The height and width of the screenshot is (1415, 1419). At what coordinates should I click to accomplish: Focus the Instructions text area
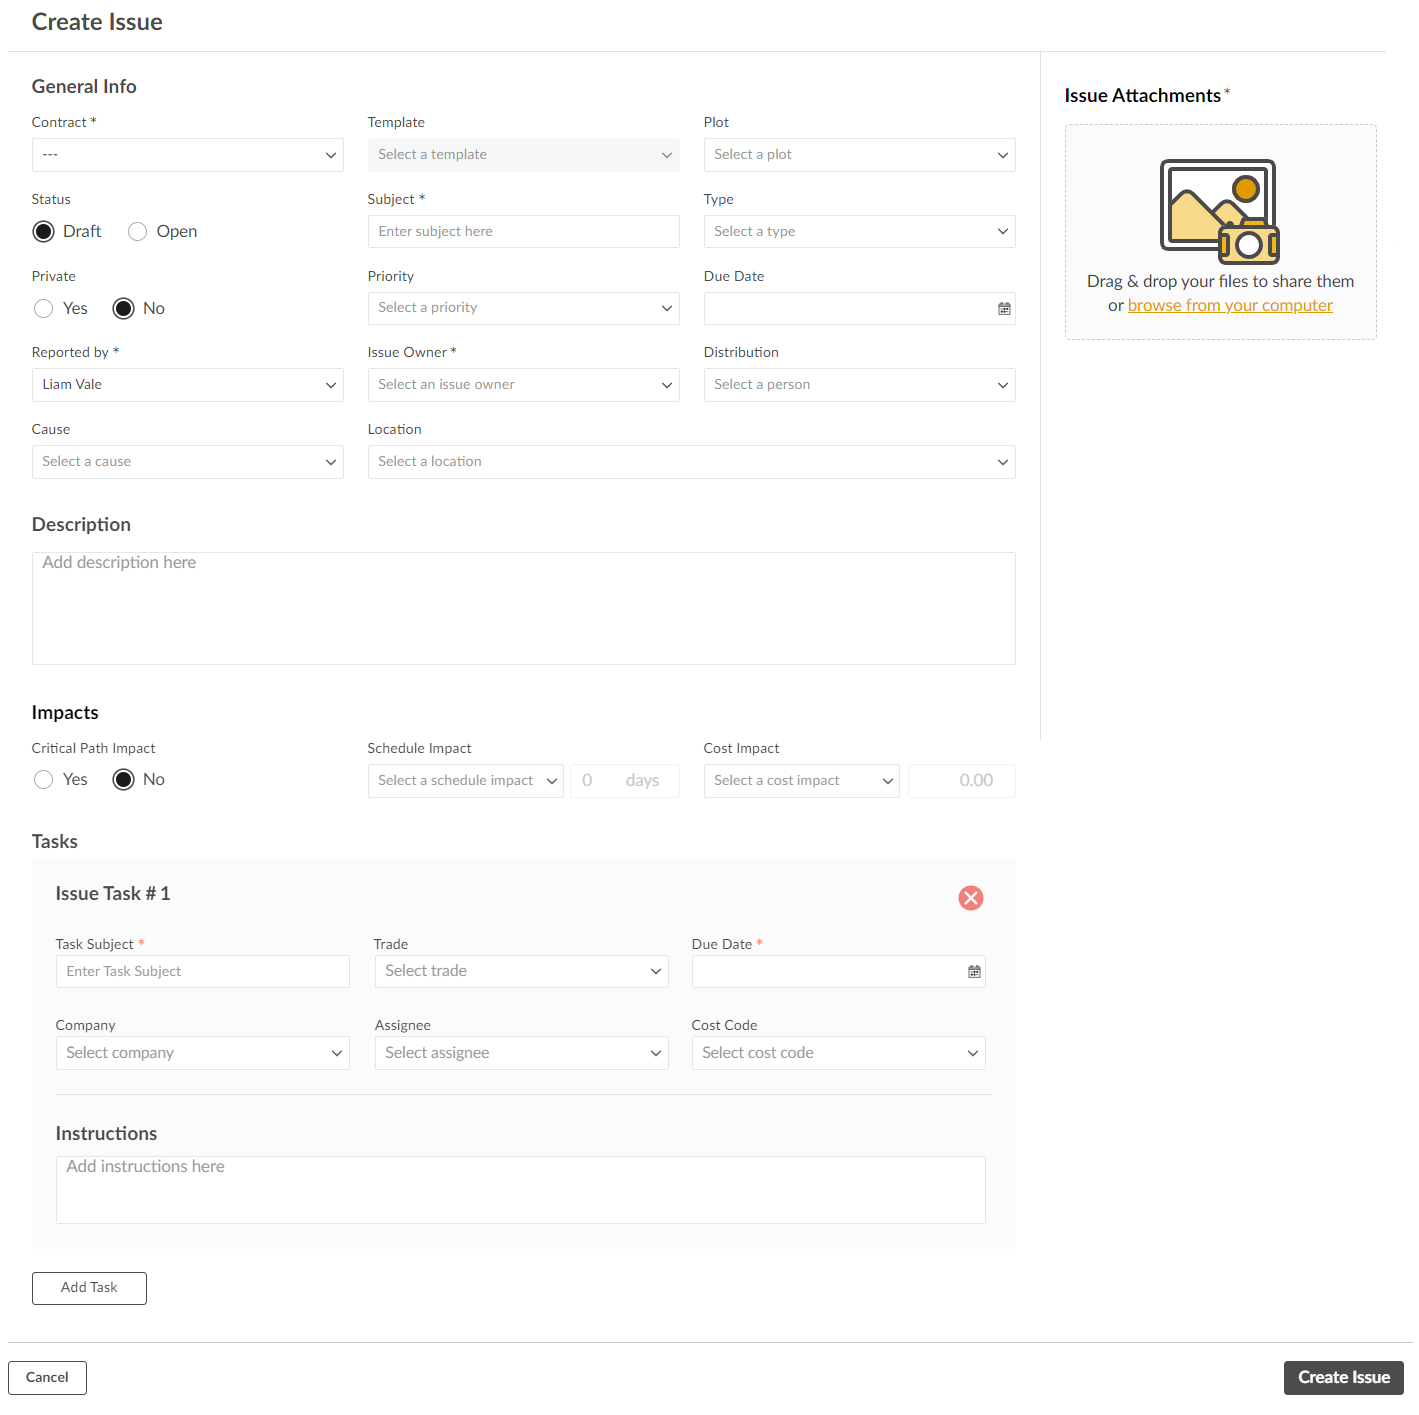(521, 1190)
